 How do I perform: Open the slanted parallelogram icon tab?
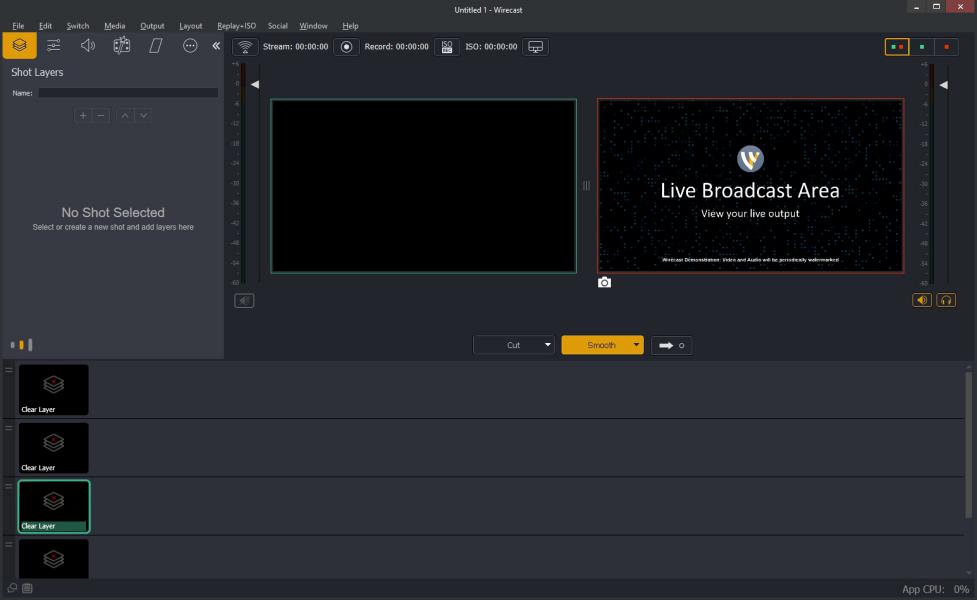click(x=156, y=45)
